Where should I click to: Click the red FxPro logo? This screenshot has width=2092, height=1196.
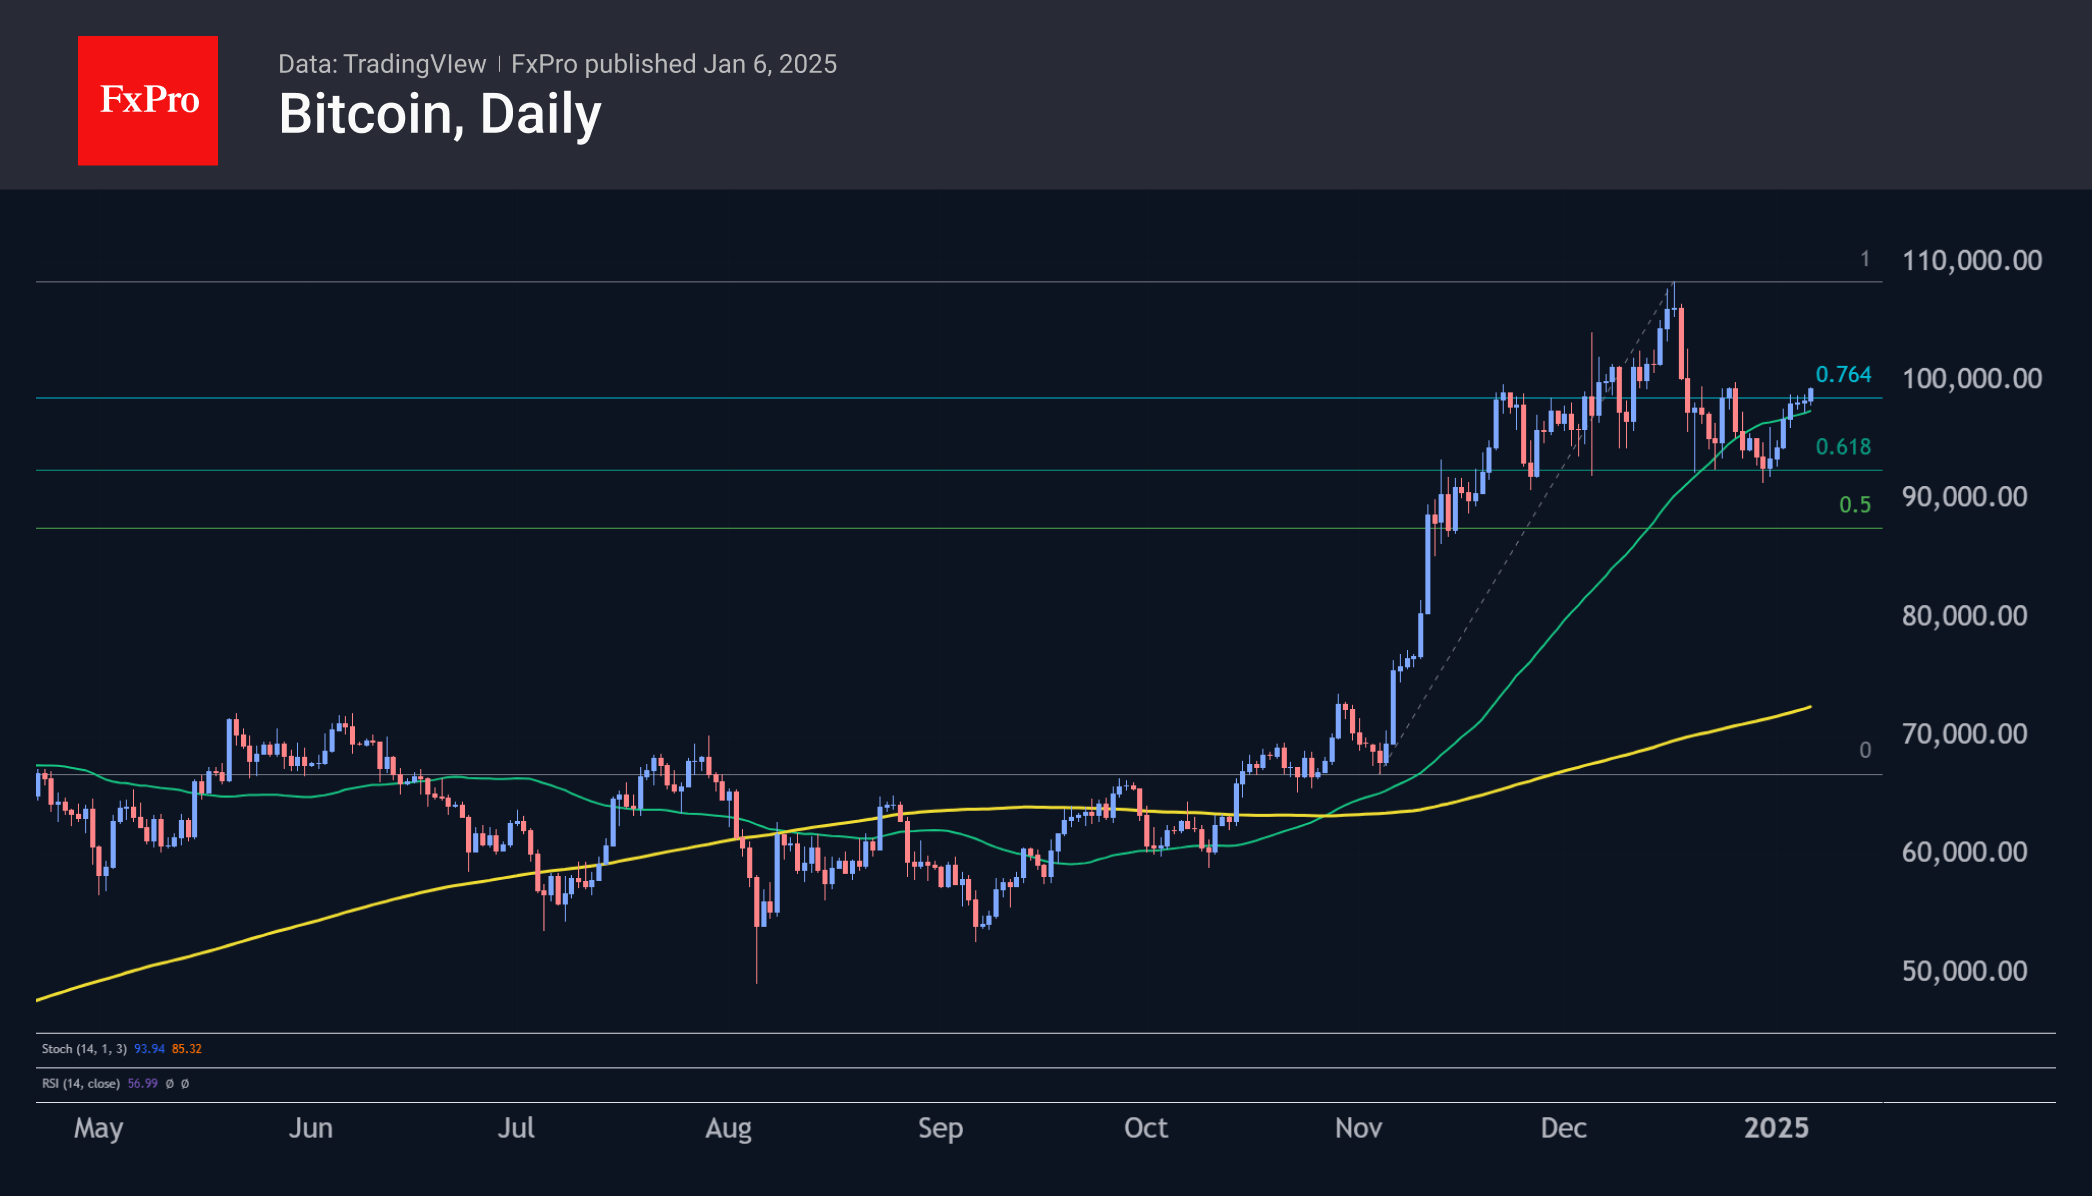pos(148,100)
